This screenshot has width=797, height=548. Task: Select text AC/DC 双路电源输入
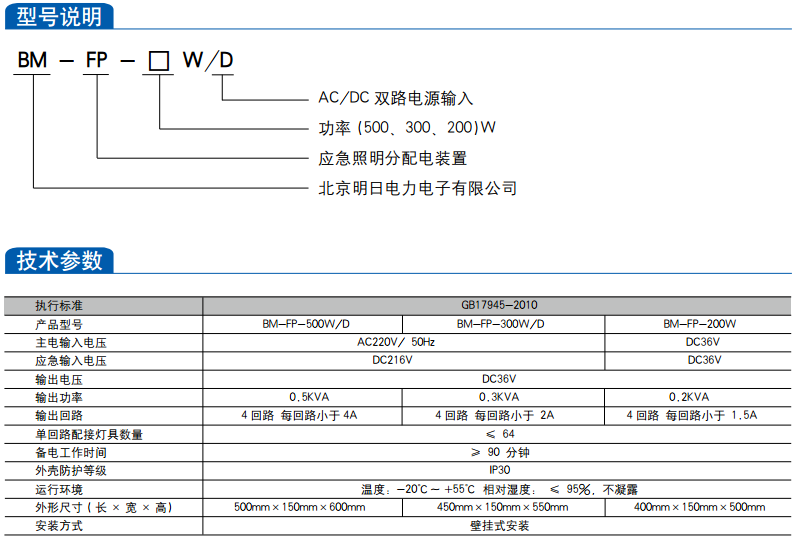tap(395, 98)
